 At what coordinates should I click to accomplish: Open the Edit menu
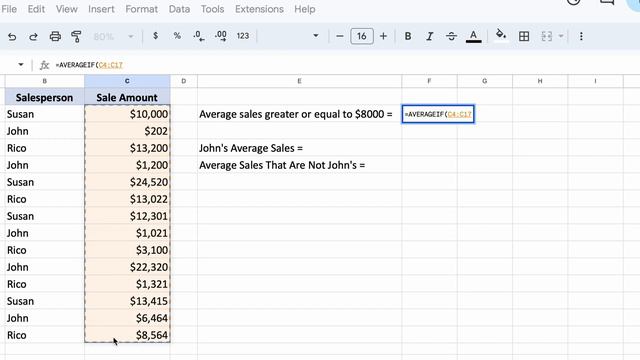pyautogui.click(x=36, y=9)
